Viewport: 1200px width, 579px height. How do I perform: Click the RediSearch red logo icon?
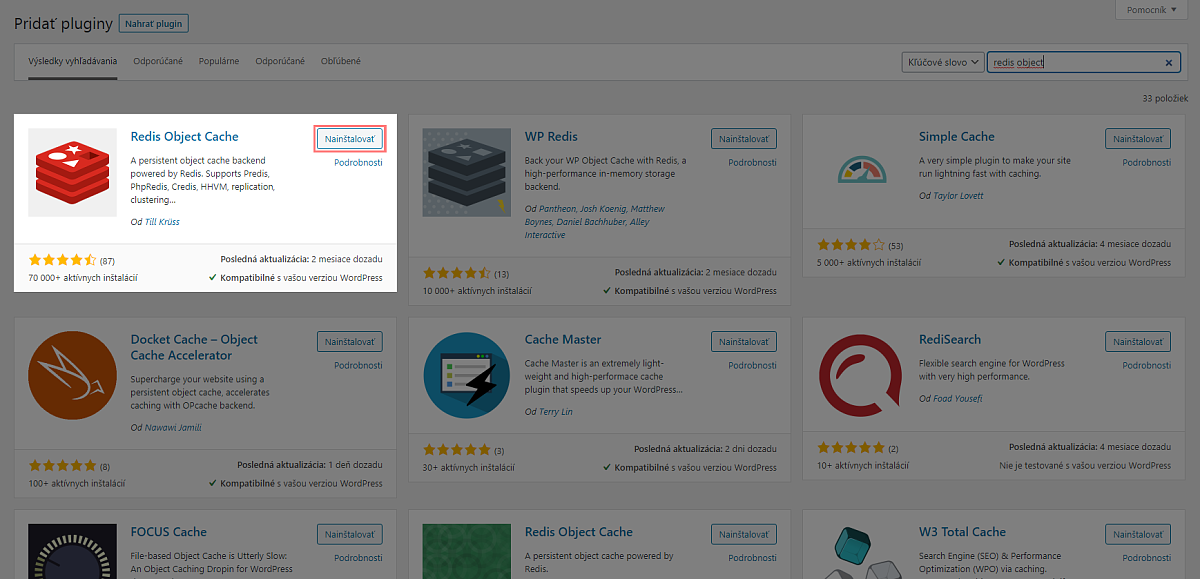[861, 376]
